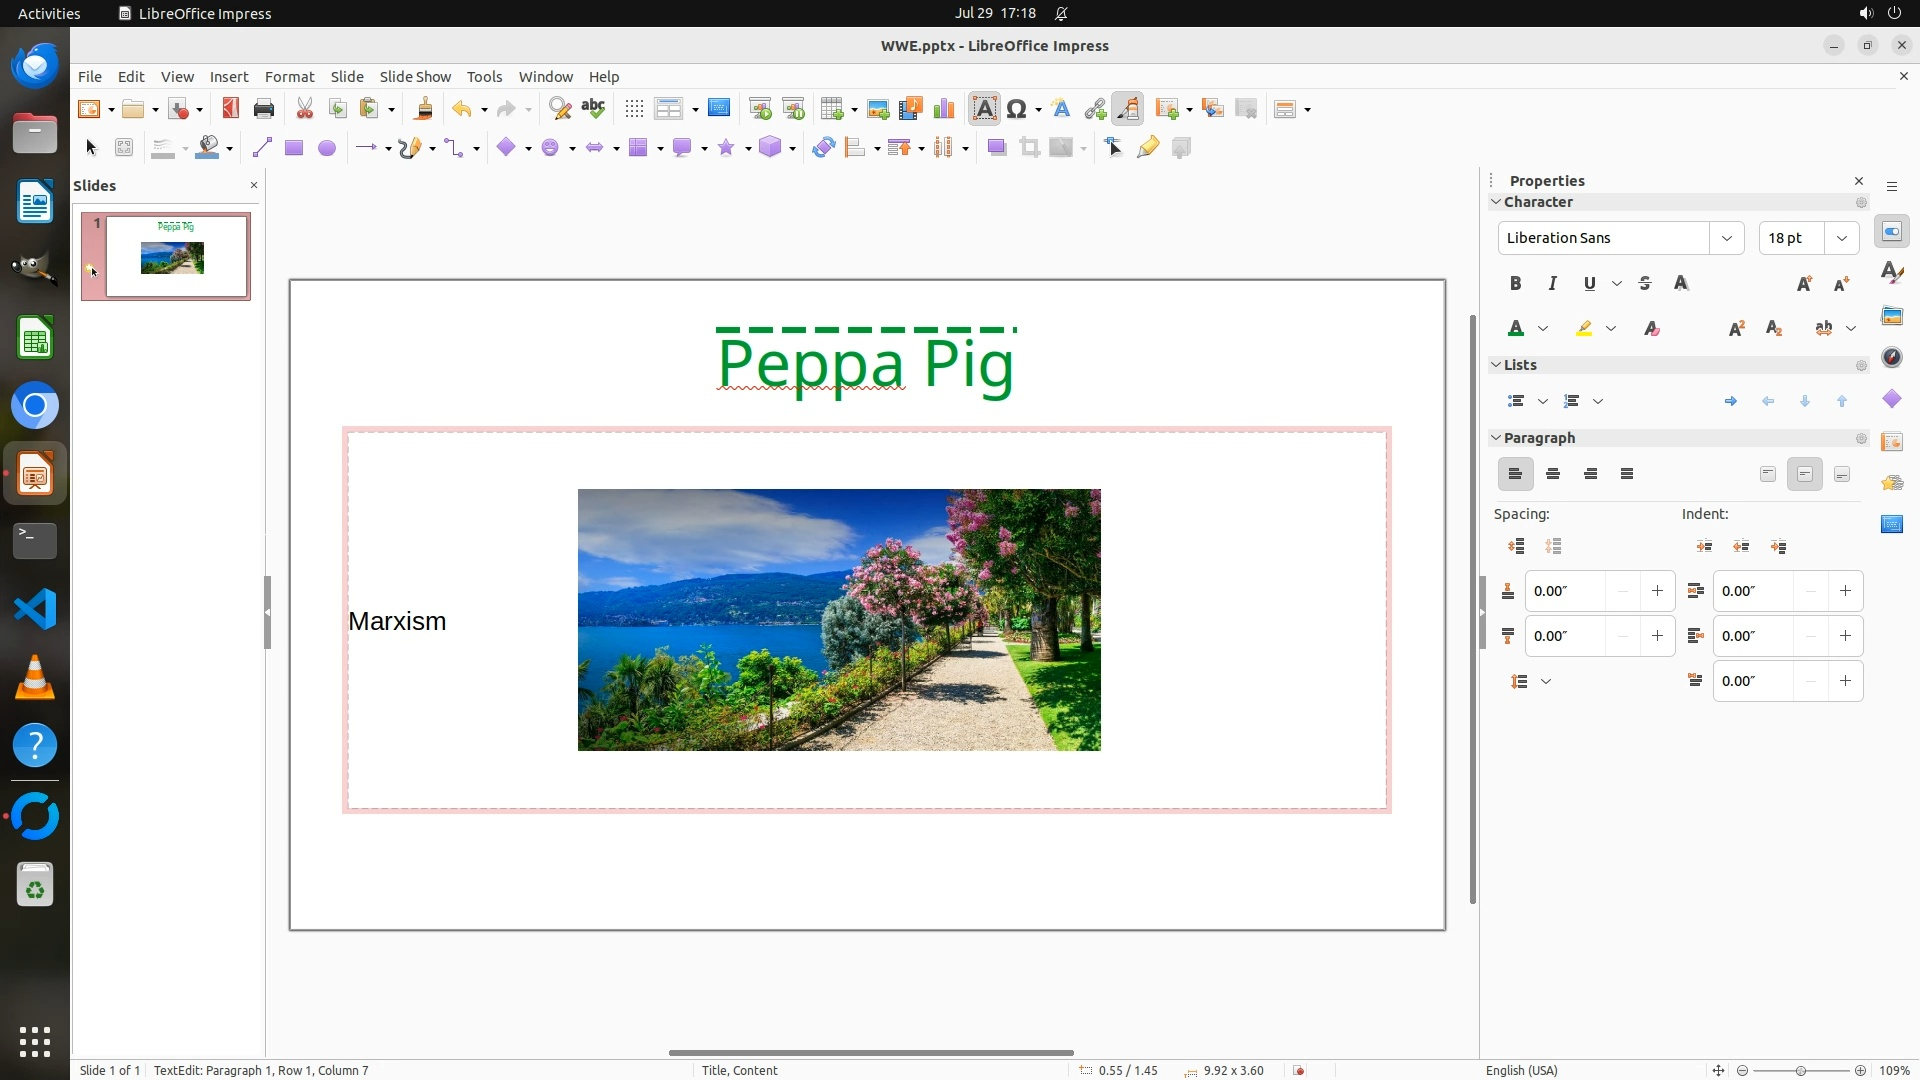Open the font name dropdown
The image size is (1920, 1080).
pyautogui.click(x=1726, y=238)
